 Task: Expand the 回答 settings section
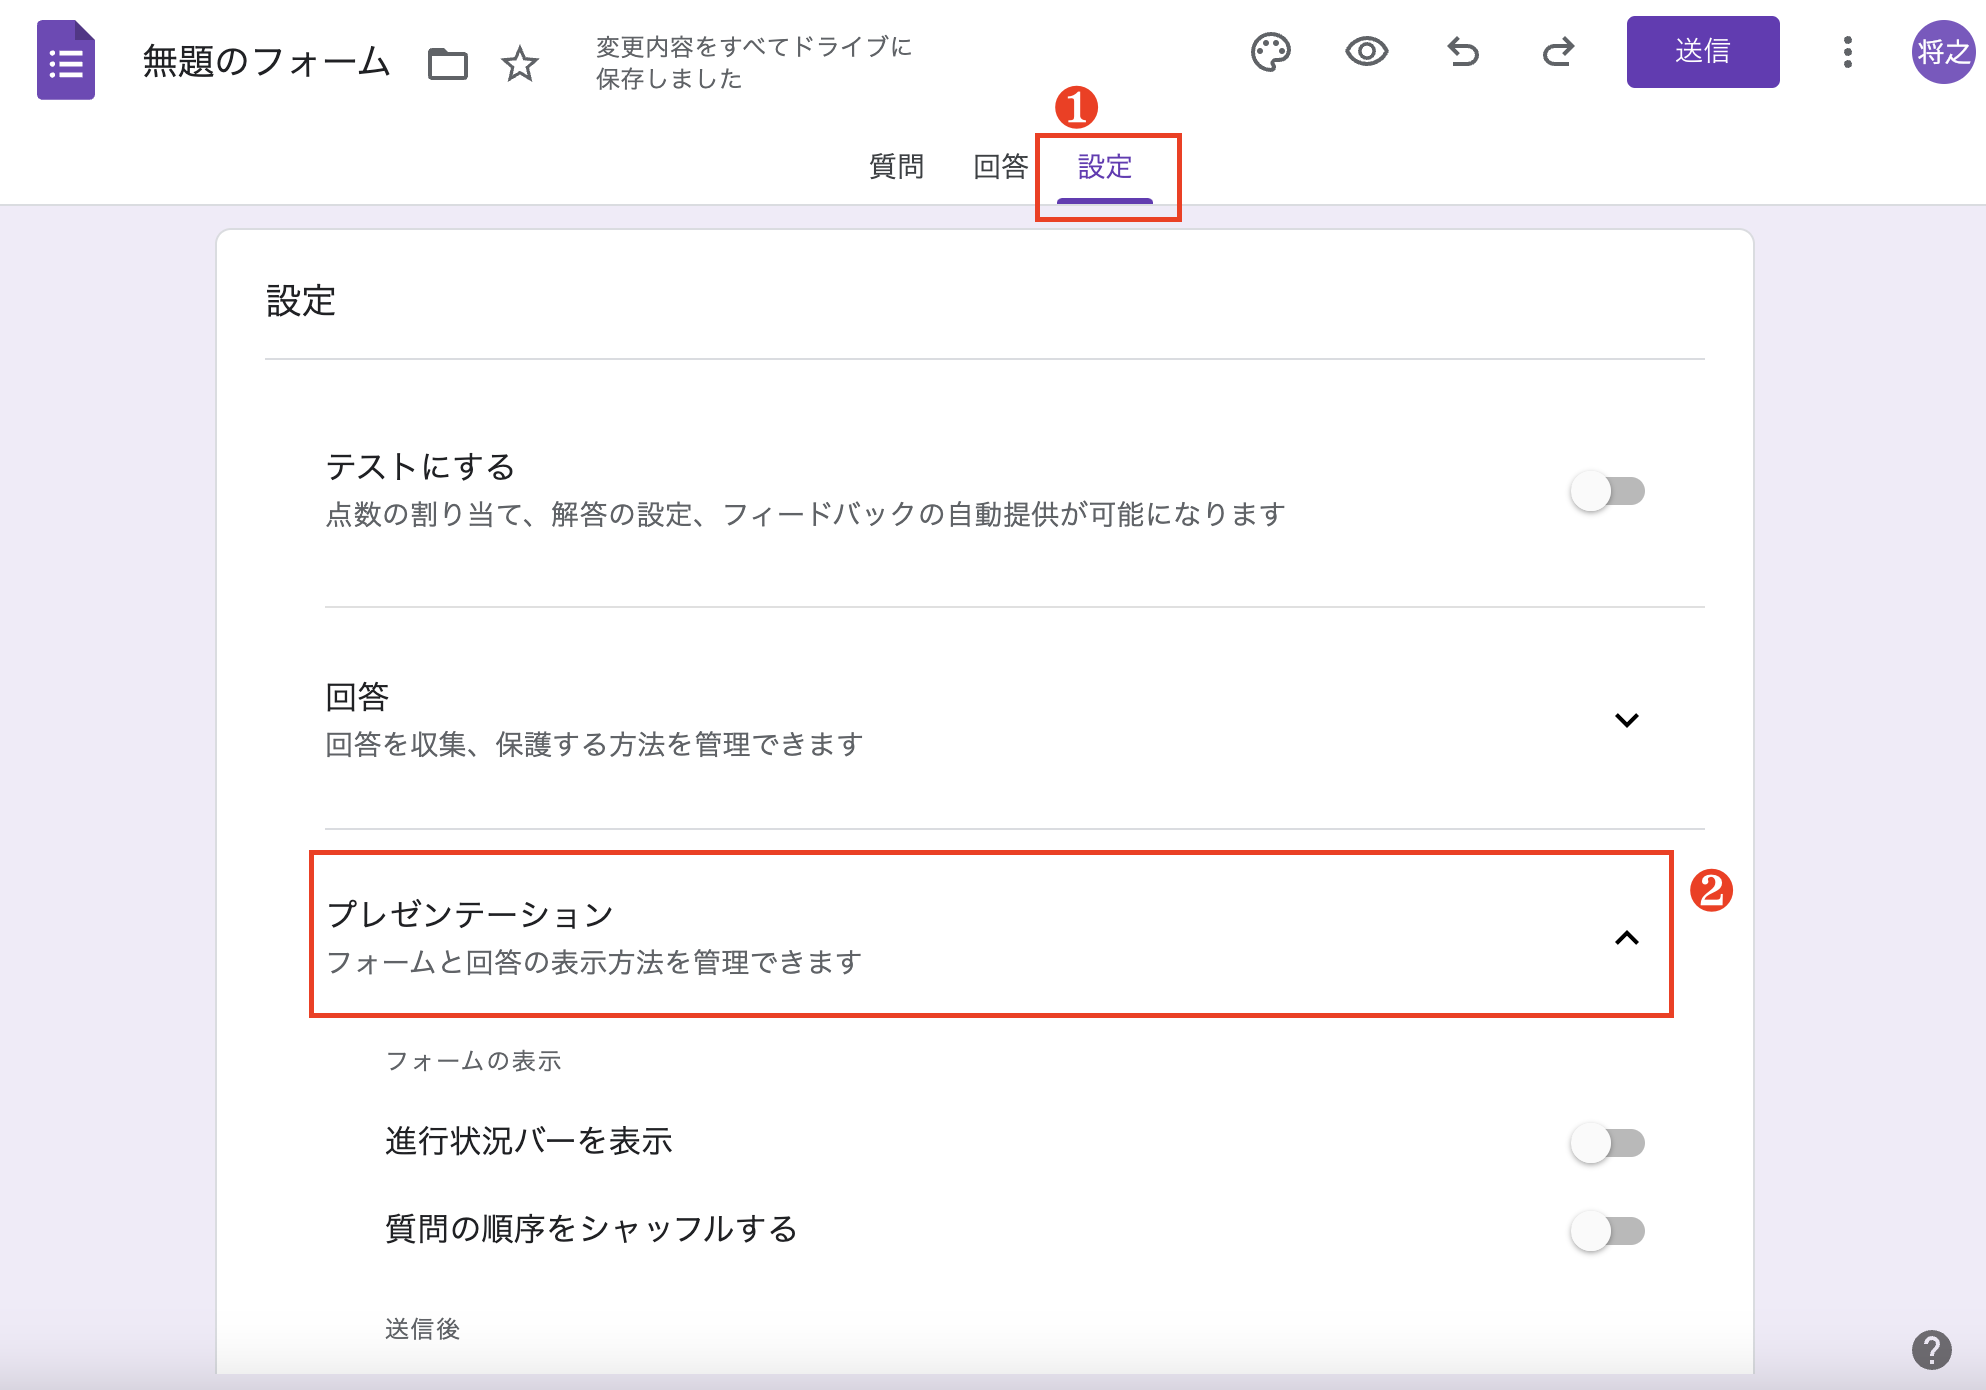1626,720
